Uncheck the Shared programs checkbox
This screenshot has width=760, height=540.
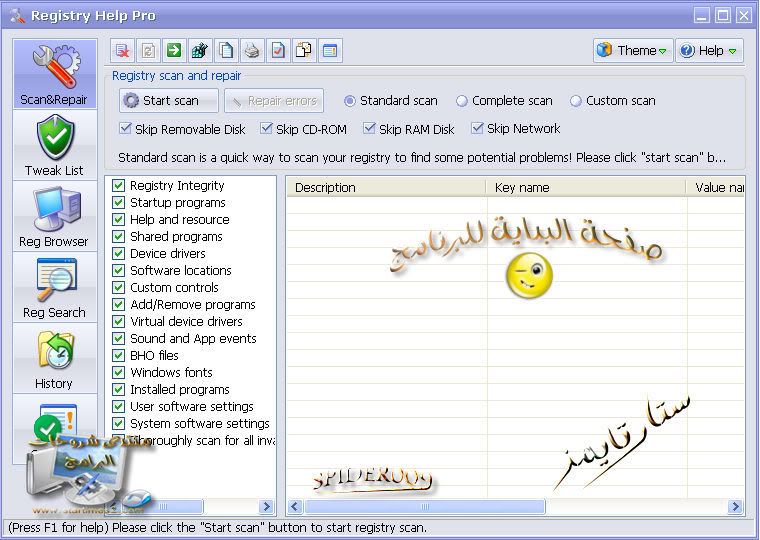(118, 237)
